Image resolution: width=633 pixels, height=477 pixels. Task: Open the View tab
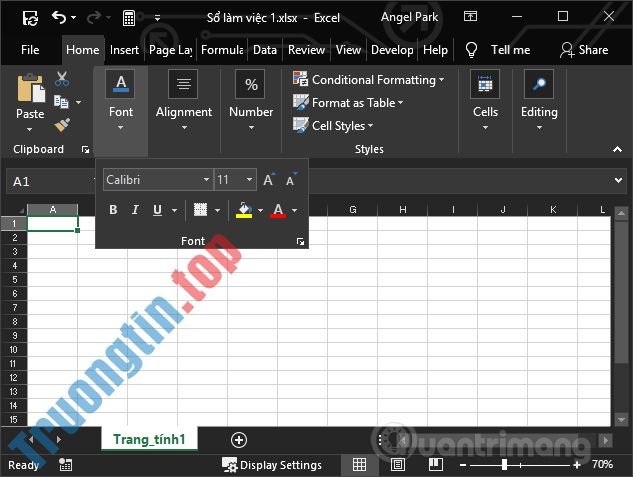pos(348,50)
